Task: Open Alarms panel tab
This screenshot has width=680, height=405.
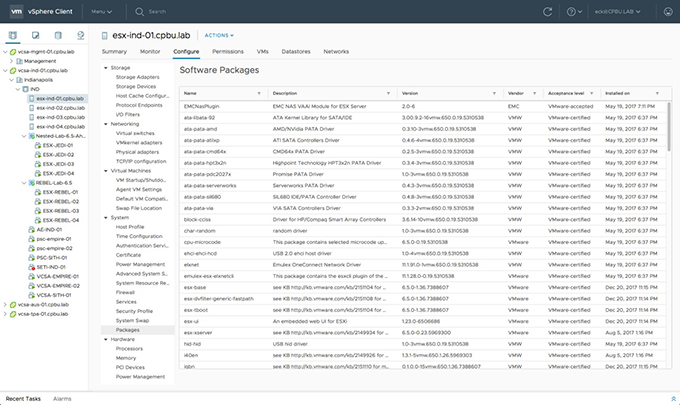Action: tap(62, 399)
